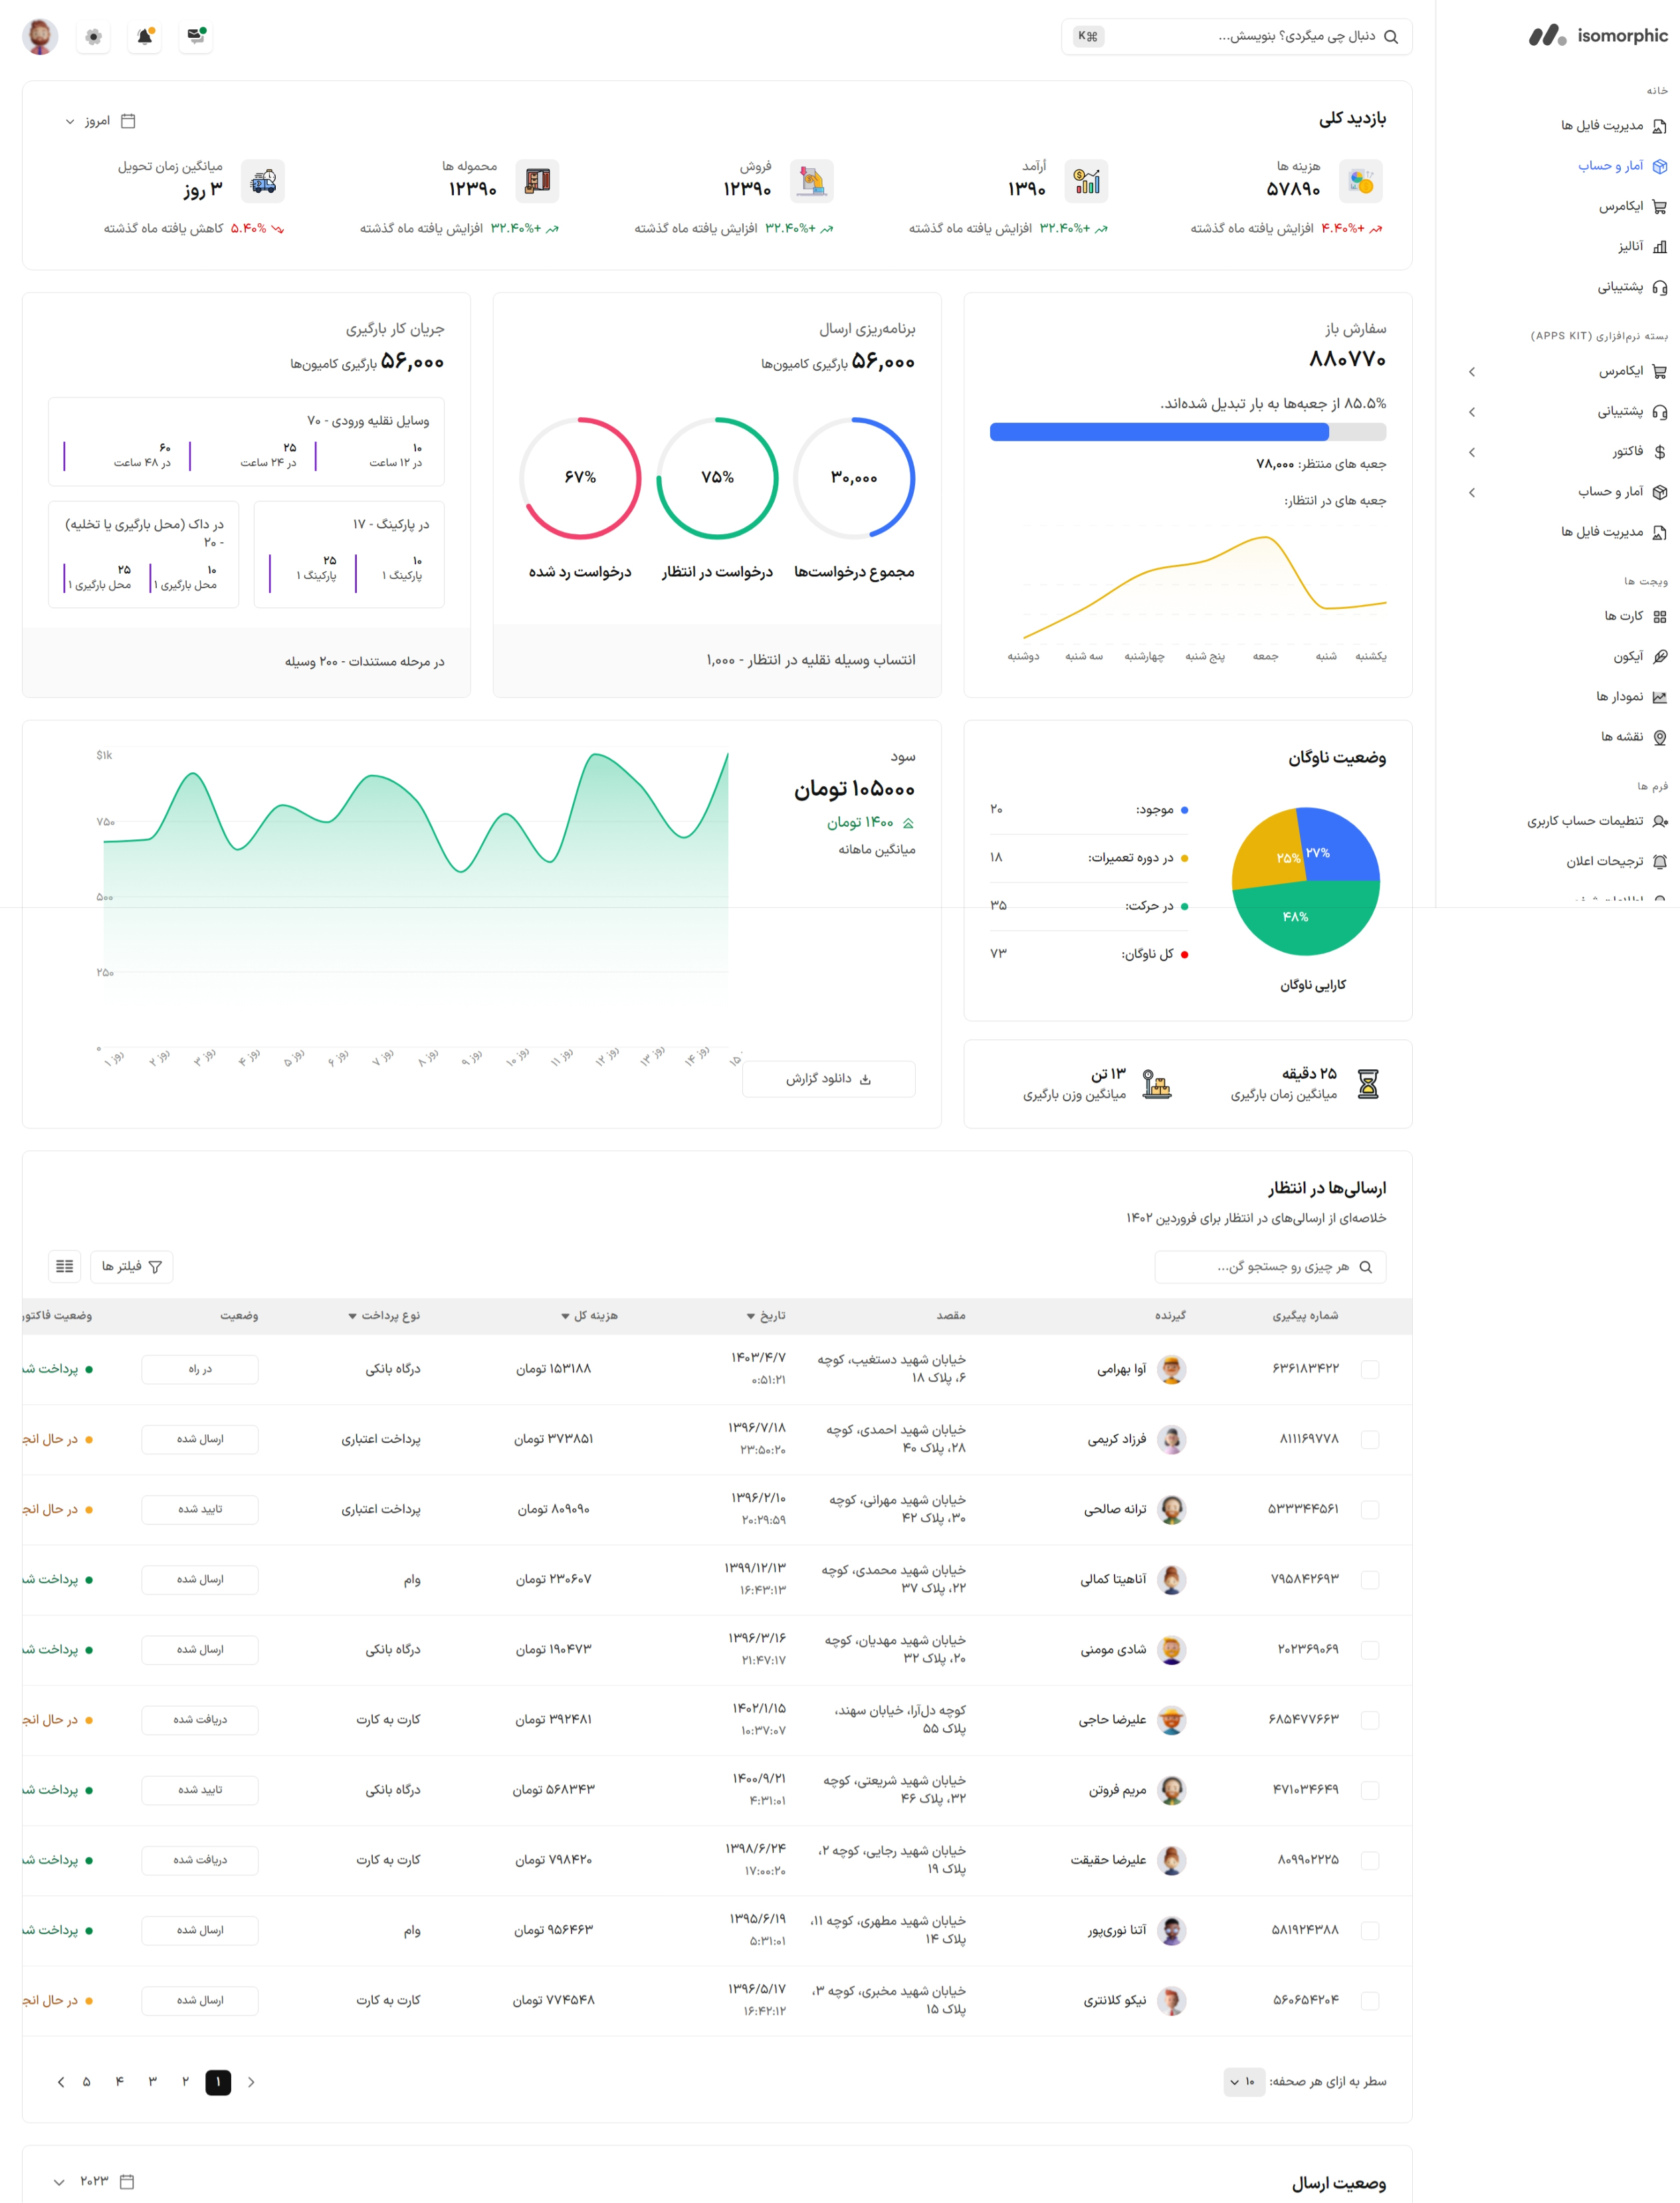Expand پشتیبانی in the Apps Kit menu
This screenshot has height=2203, width=1680.
(x=1472, y=412)
